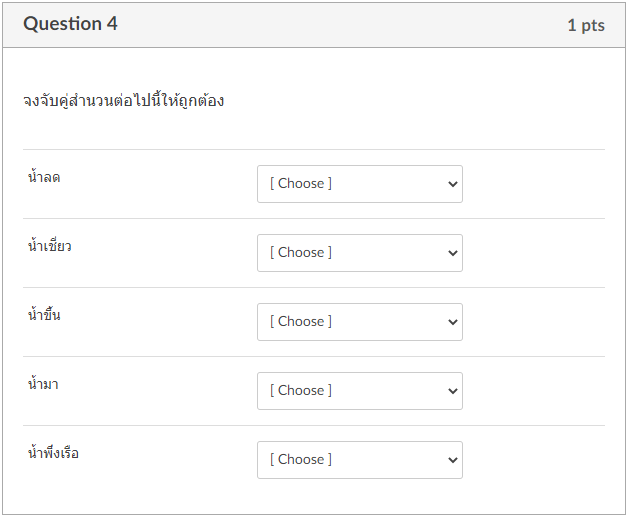Click the 1 pts score label
Screen dimensions: 629x517
(585, 25)
